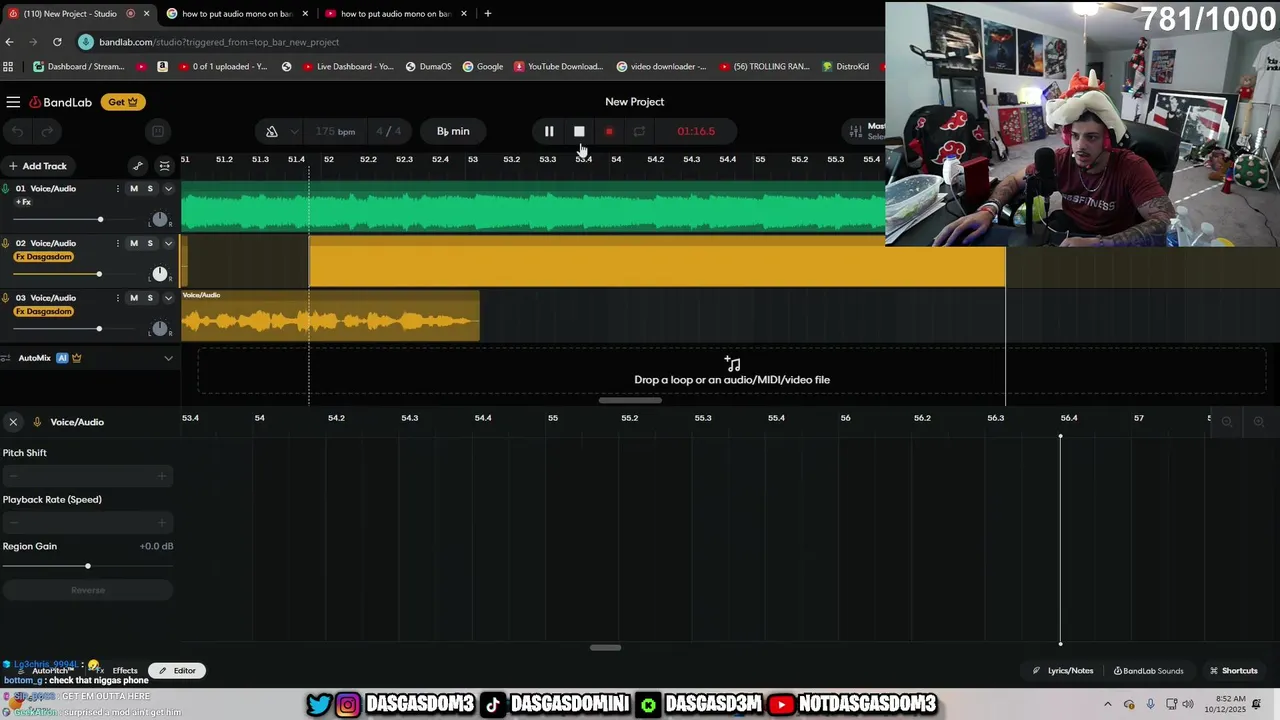This screenshot has width=1280, height=720.
Task: Expand track 02 options chevron
Action: coord(168,243)
